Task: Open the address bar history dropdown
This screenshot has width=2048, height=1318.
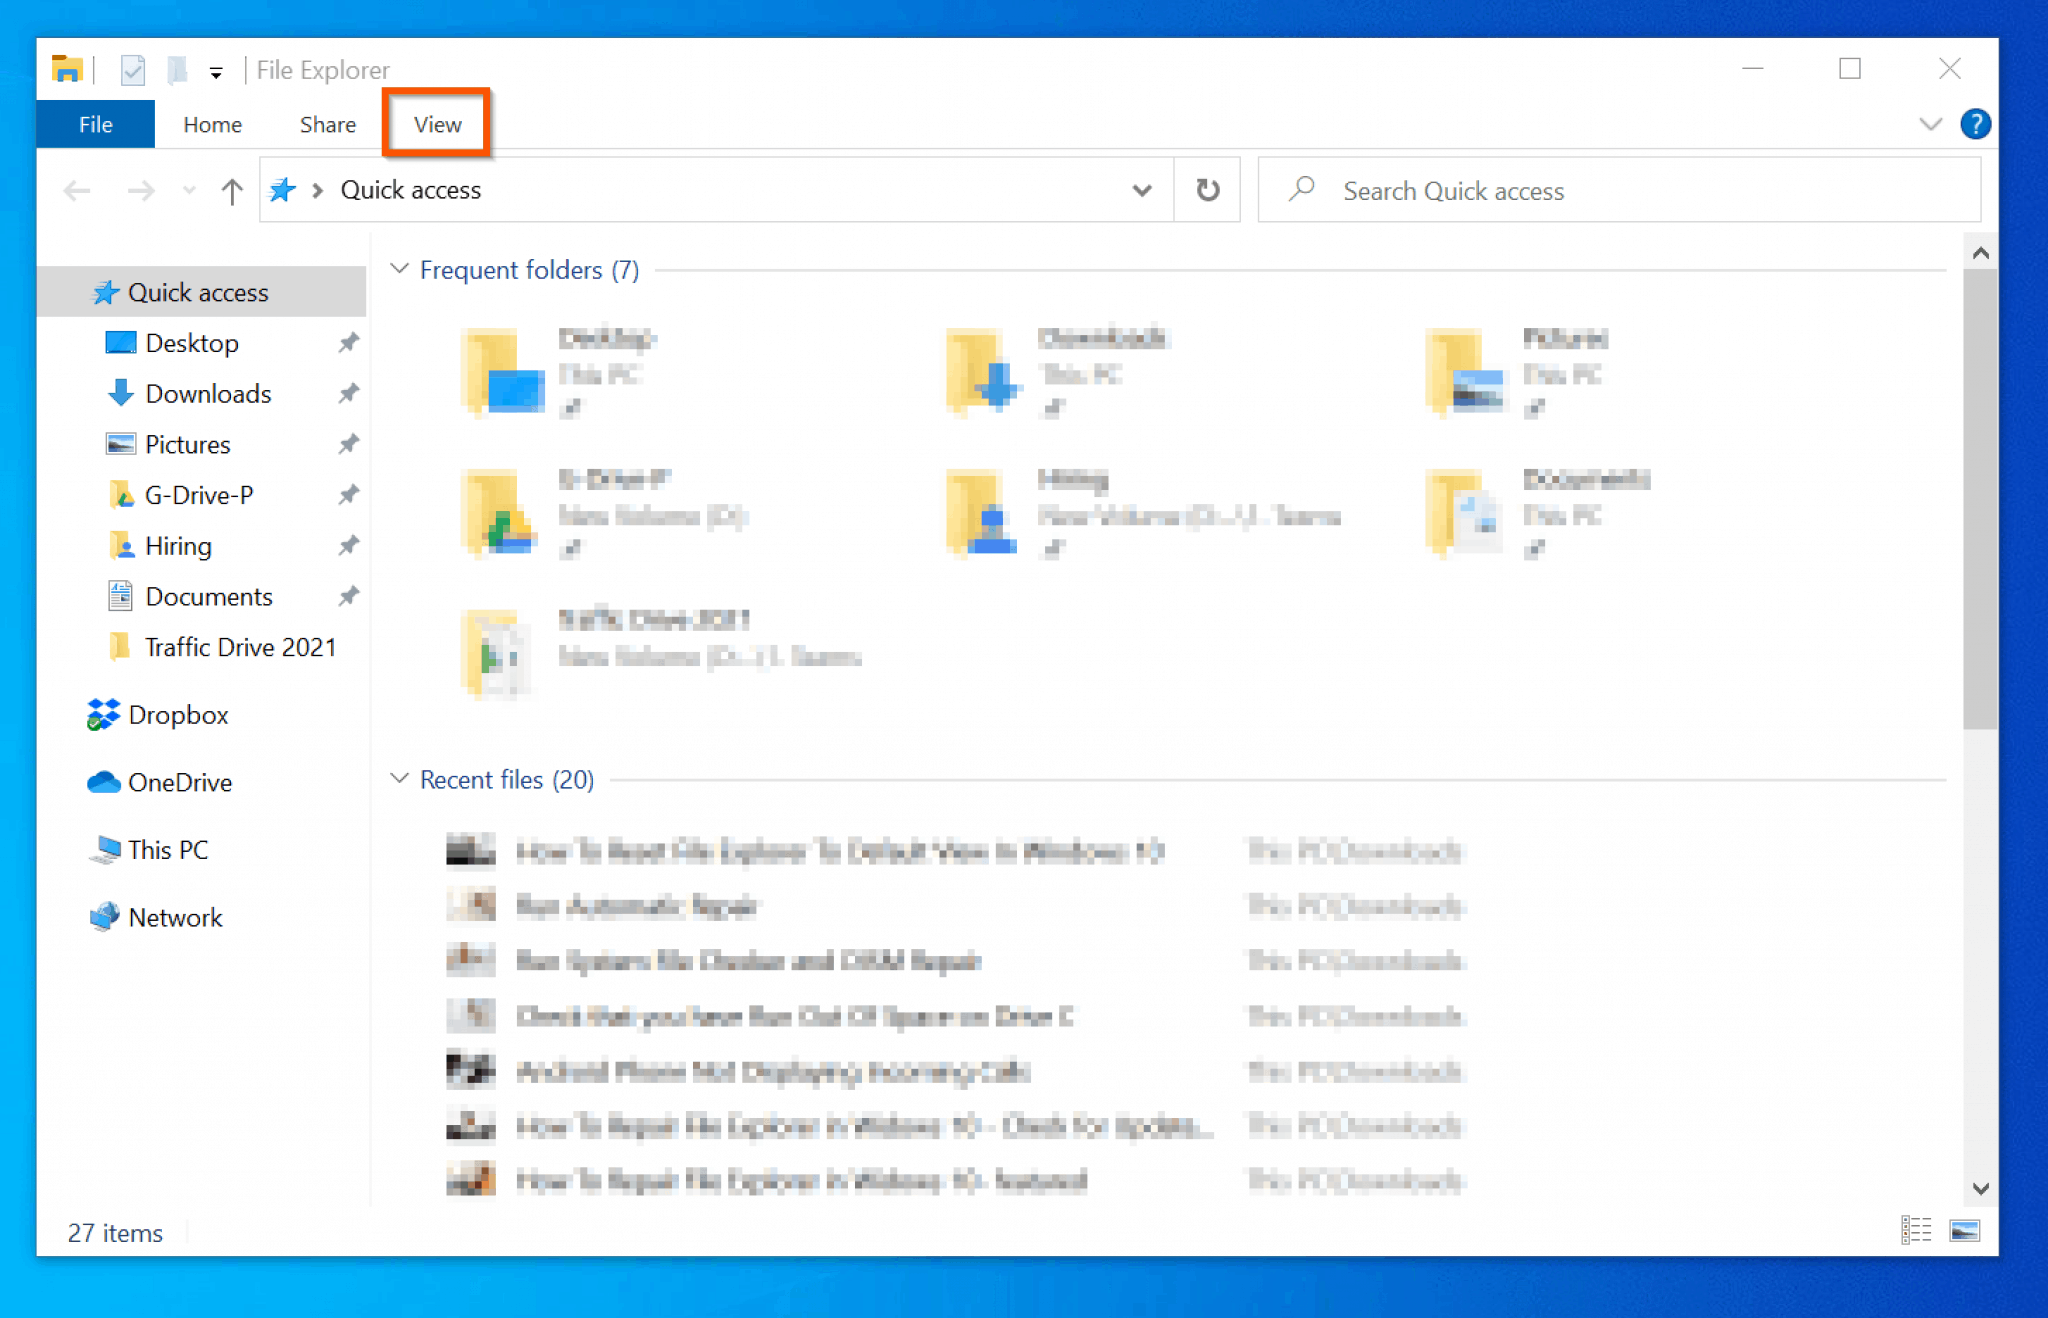Action: [1142, 190]
